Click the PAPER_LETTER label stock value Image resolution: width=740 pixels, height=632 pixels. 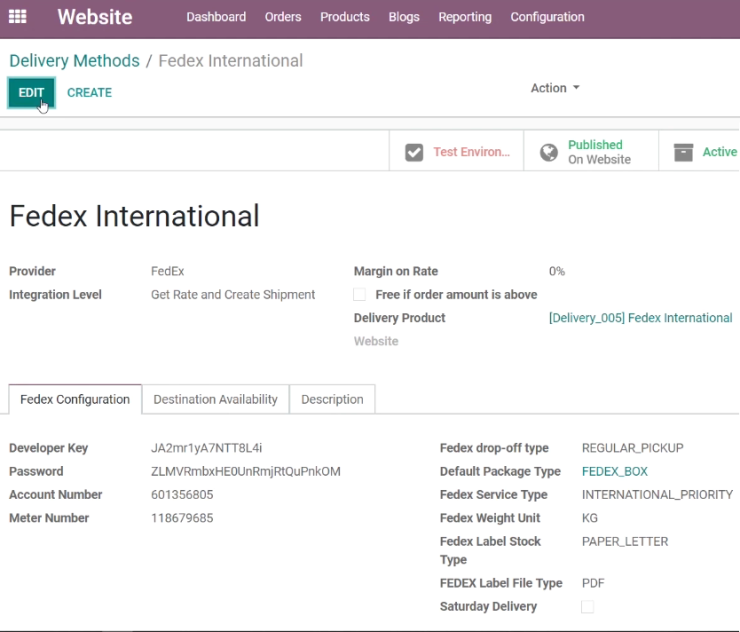(x=625, y=541)
